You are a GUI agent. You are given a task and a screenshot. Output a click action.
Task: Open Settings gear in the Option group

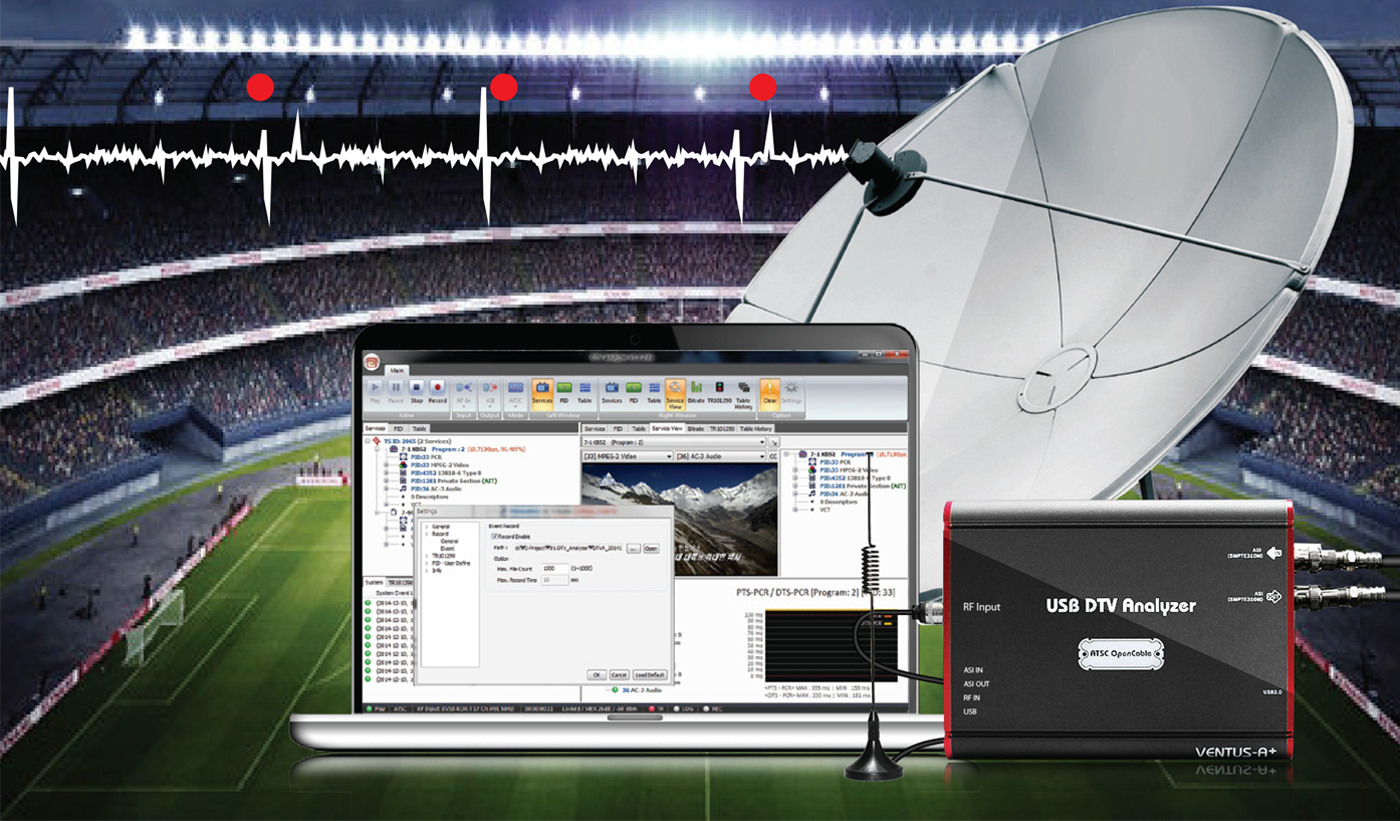click(x=791, y=392)
